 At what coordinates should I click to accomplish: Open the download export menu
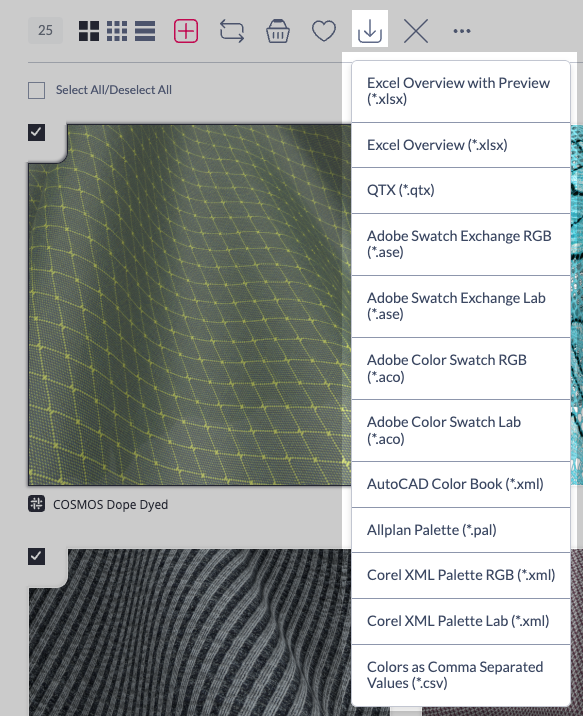click(370, 29)
